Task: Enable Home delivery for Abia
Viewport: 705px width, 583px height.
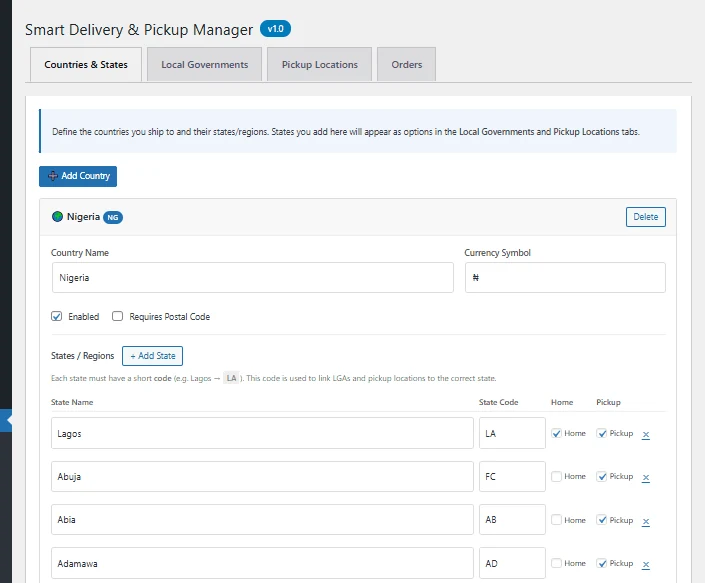Action: [x=557, y=520]
